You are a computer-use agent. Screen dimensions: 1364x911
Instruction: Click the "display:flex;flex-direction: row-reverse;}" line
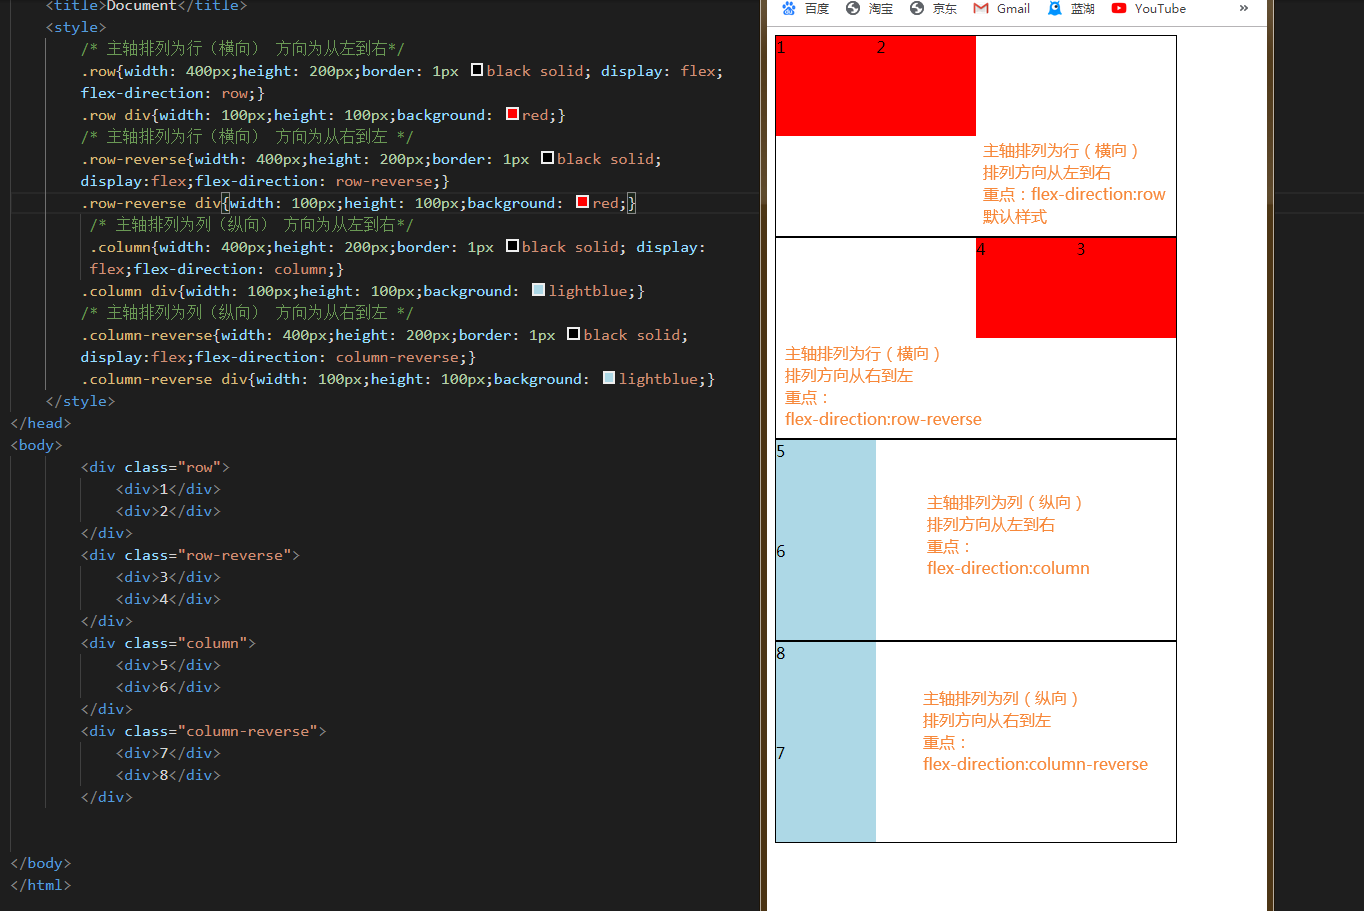265,181
